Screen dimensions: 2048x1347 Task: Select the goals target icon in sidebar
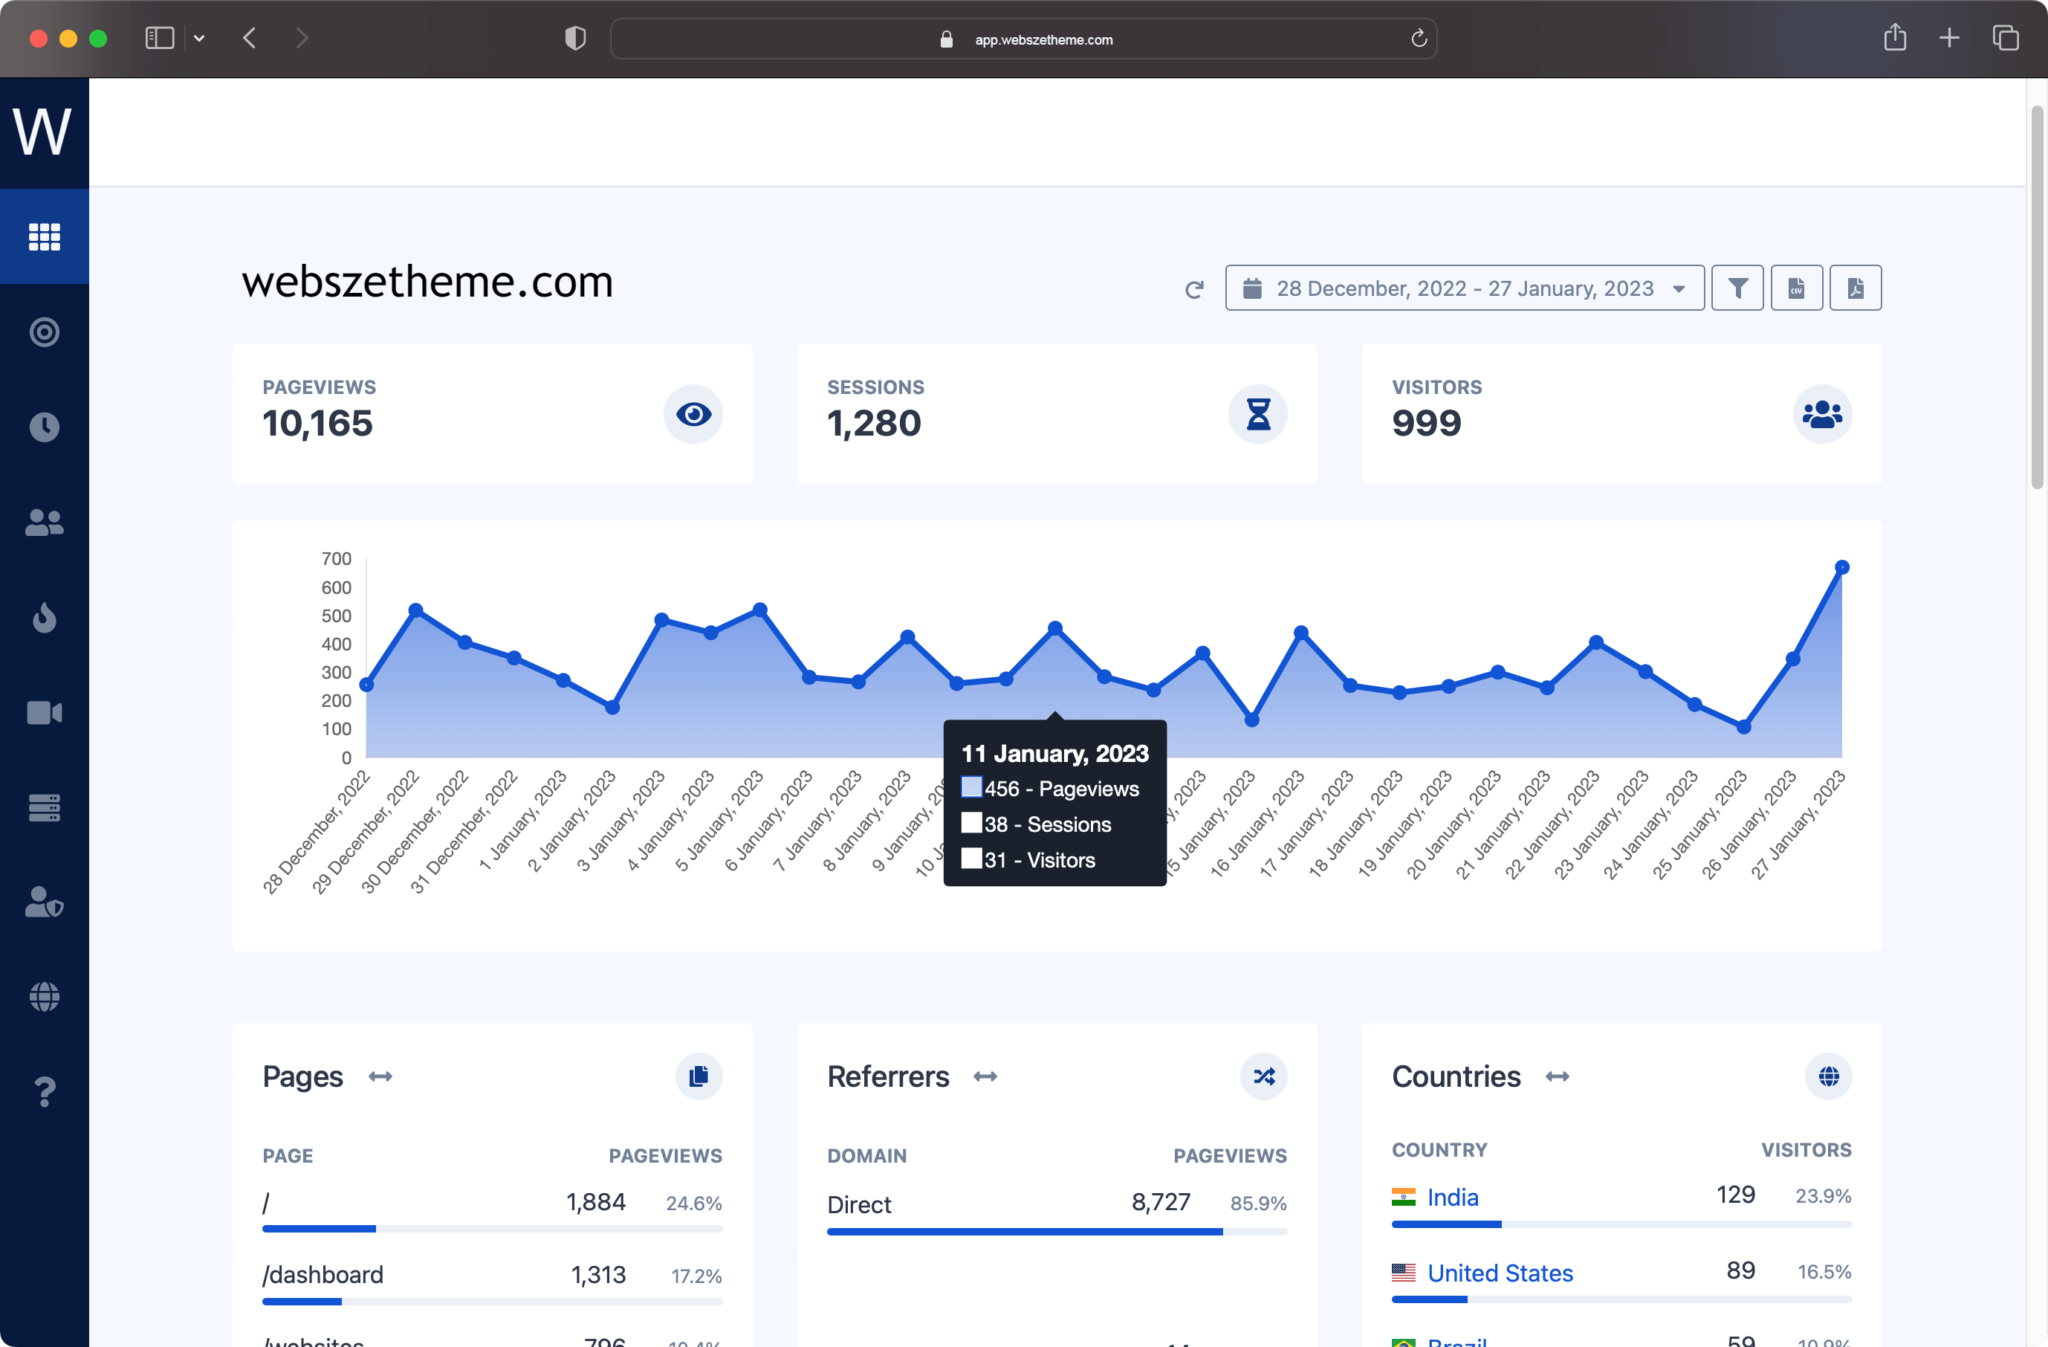45,332
